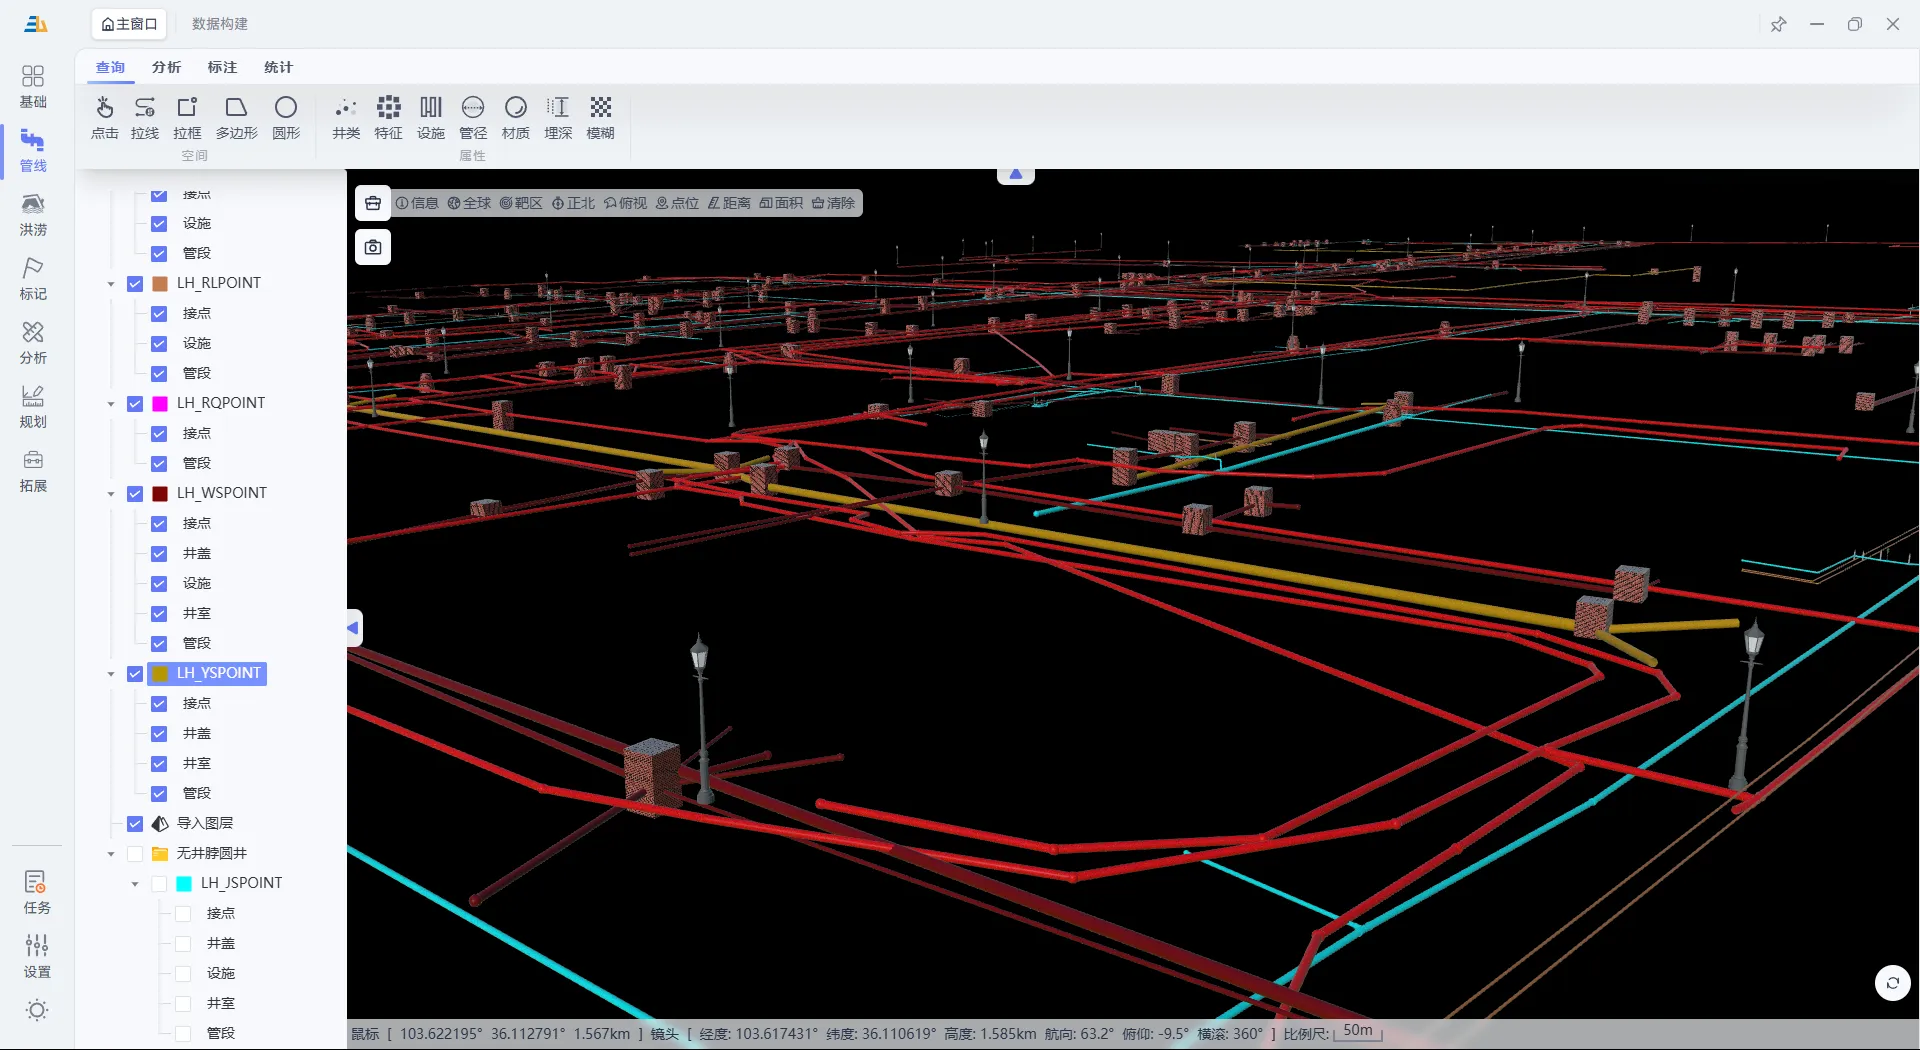Click the magenta LH_RQPOINT color swatch
Screen dimensions: 1920x1050
(x=160, y=404)
